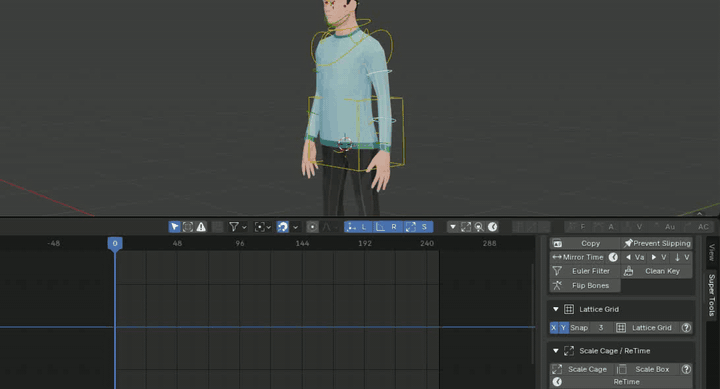Viewport: 720px width, 389px height.
Task: Click the dimmed V button in graph header
Action: [x=634, y=227]
